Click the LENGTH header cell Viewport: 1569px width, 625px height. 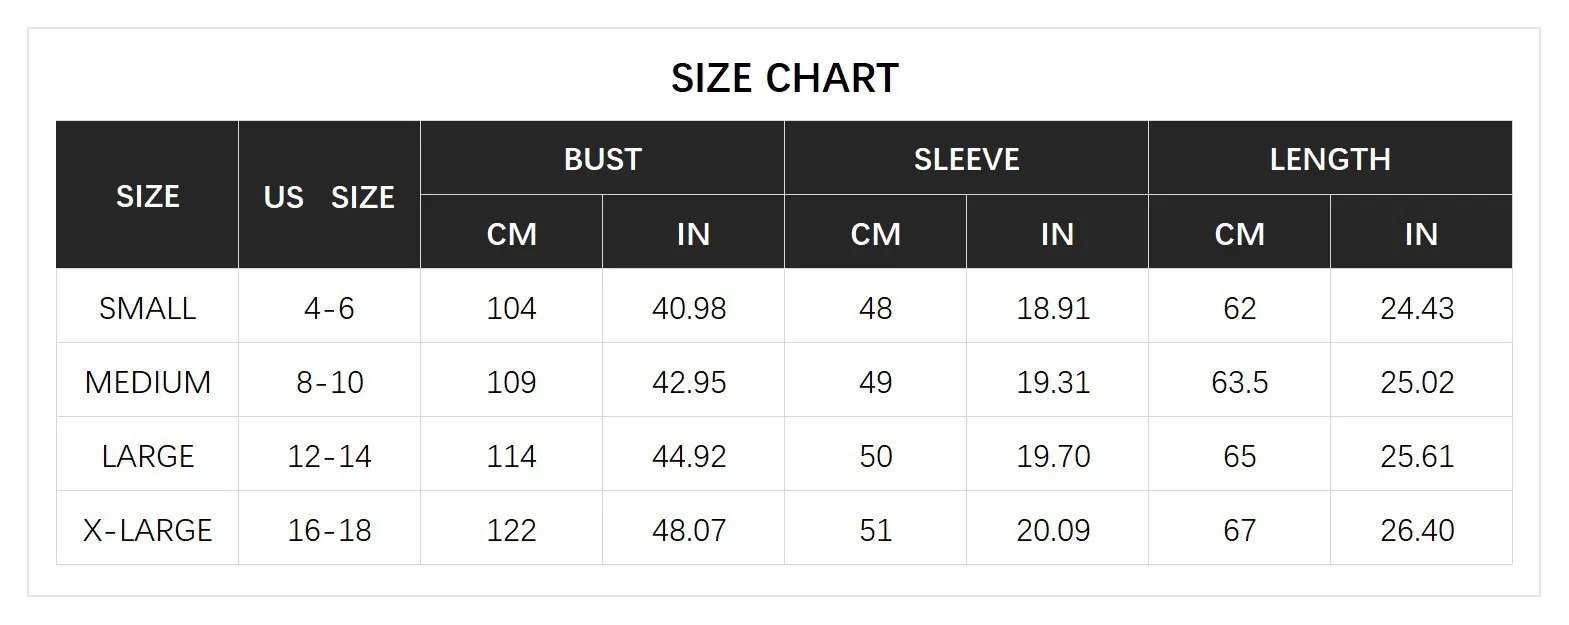coord(1330,159)
